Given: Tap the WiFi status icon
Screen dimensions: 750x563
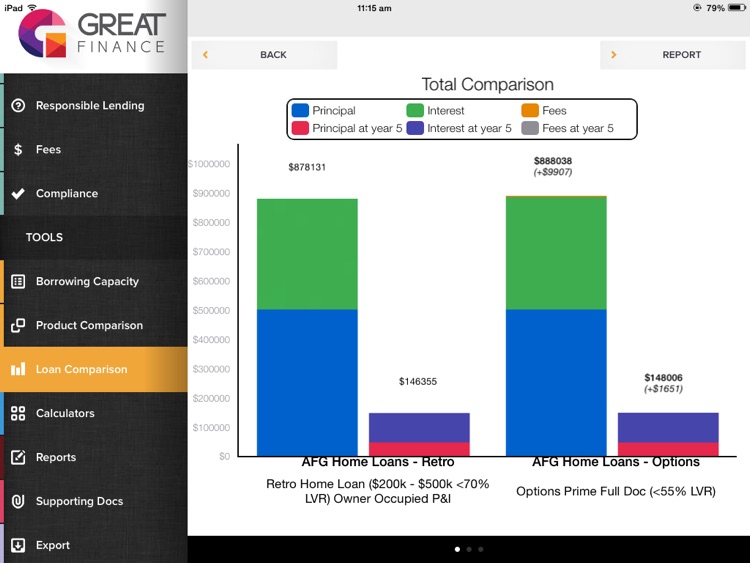Looking at the screenshot, I should click(x=32, y=7).
